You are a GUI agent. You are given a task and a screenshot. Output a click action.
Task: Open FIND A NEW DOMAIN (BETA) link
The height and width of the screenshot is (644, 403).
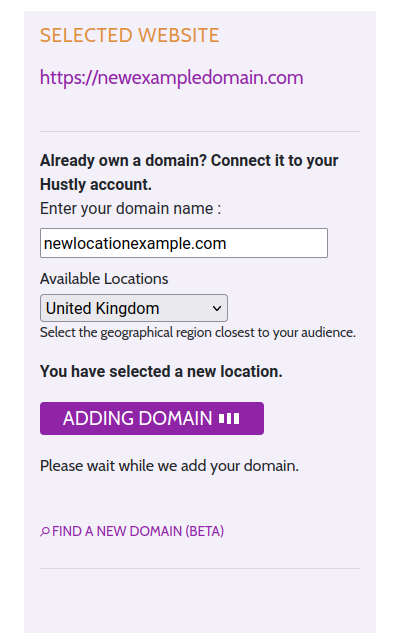pyautogui.click(x=138, y=531)
